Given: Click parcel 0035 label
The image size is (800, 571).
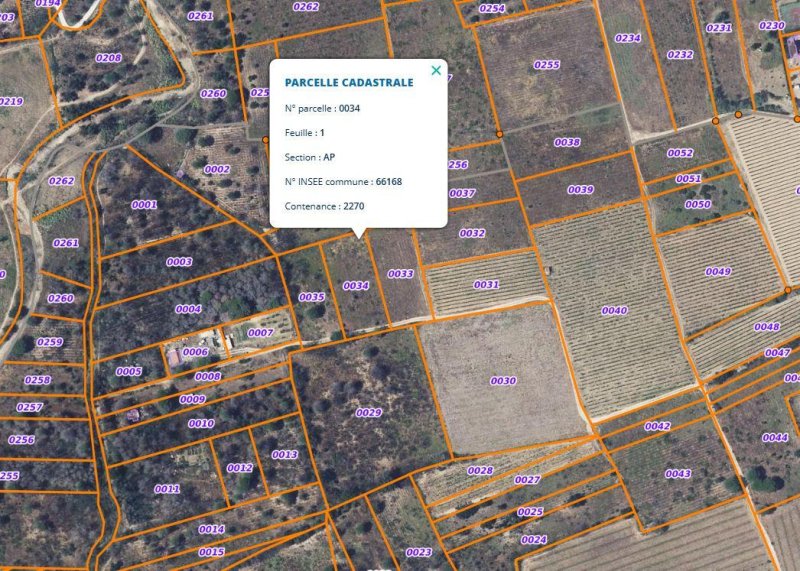Looking at the screenshot, I should coord(312,297).
